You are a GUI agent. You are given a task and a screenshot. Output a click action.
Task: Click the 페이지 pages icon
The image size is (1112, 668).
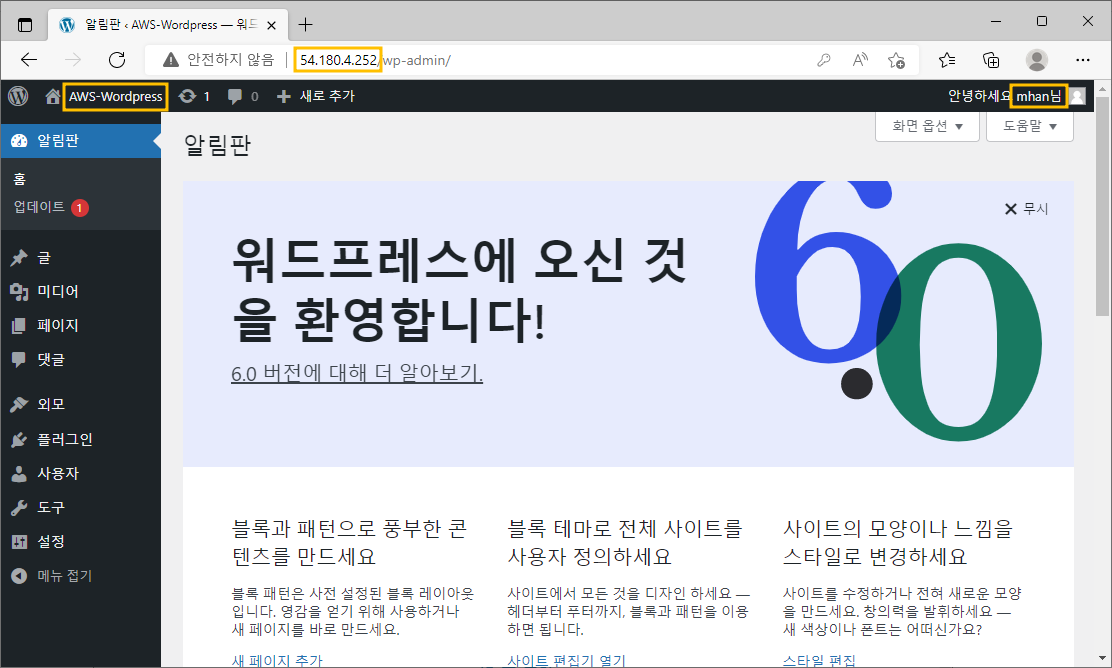[x=19, y=325]
